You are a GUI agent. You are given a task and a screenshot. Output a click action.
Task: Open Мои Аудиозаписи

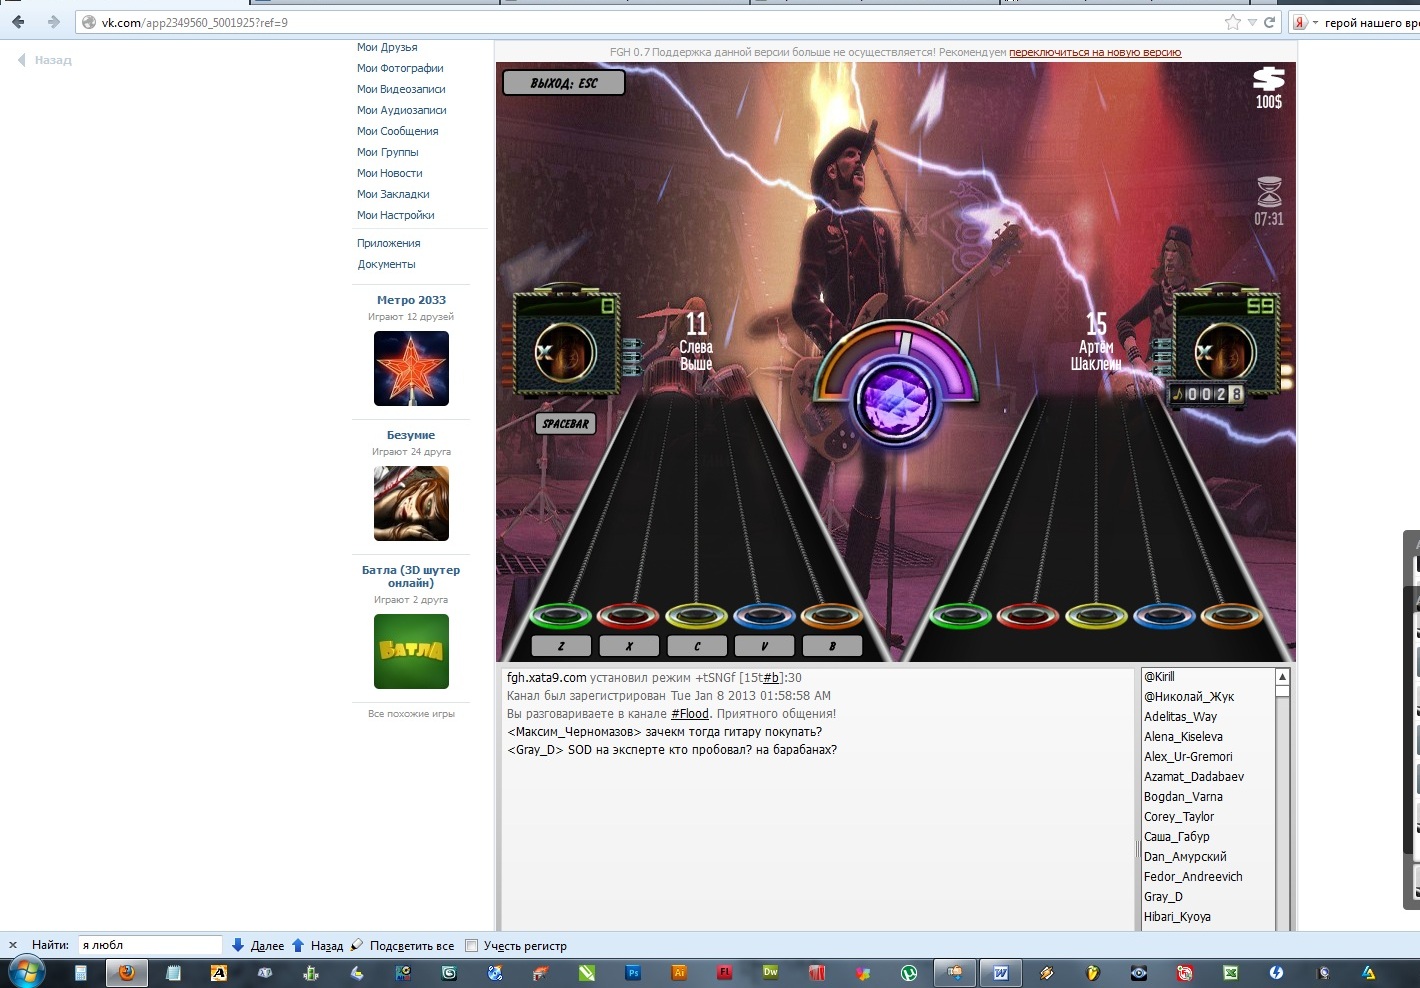pos(402,110)
